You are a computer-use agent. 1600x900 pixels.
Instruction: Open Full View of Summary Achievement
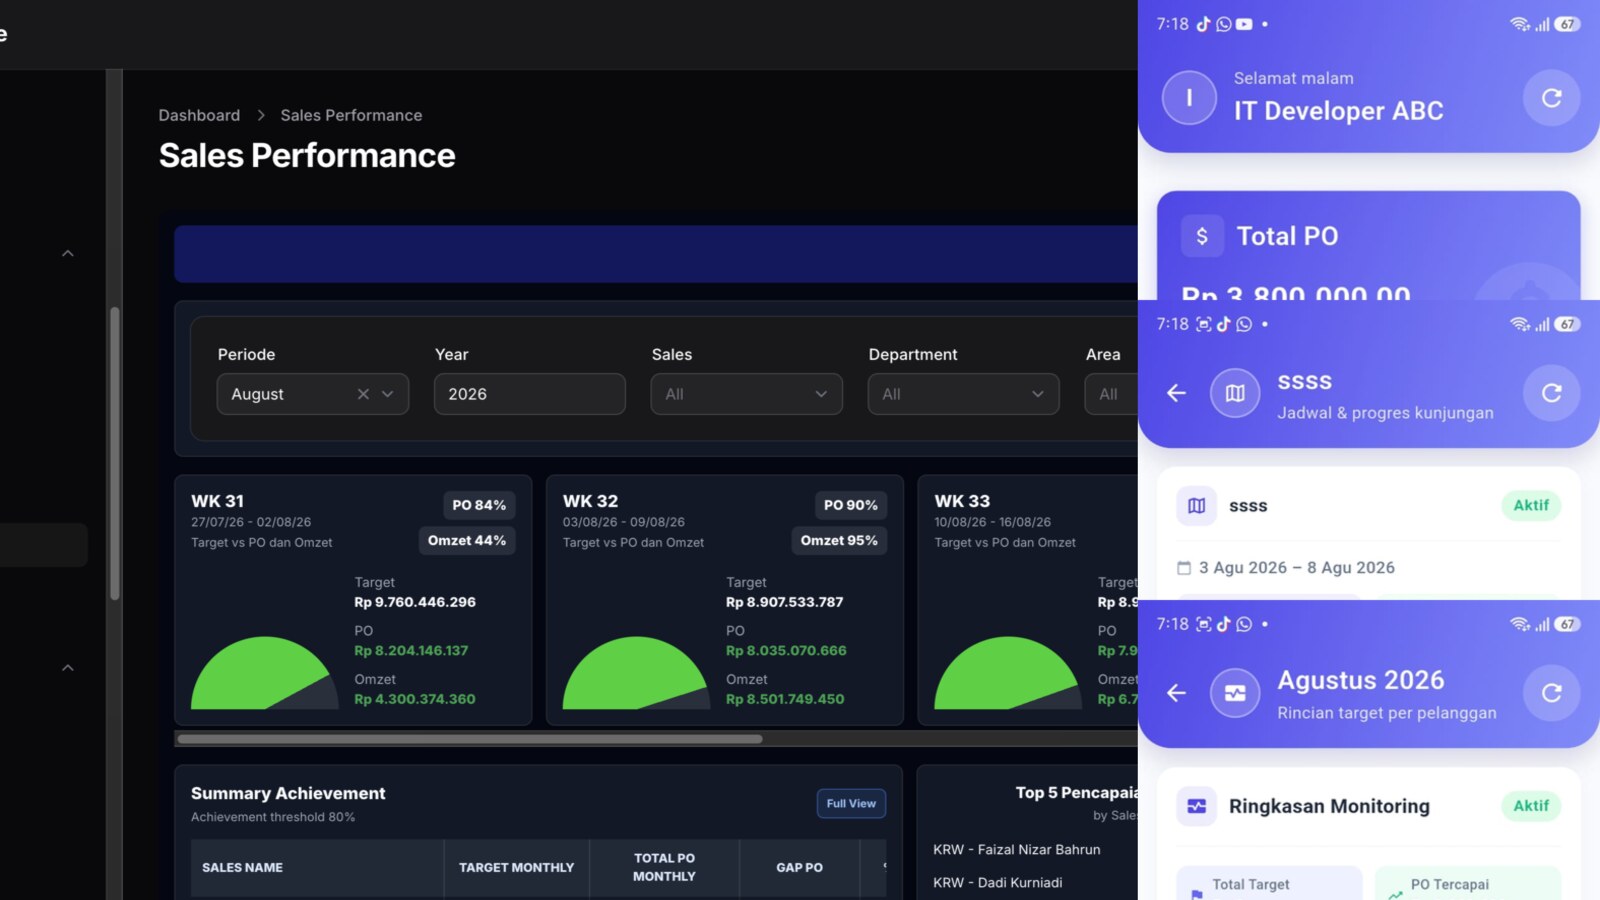click(851, 803)
